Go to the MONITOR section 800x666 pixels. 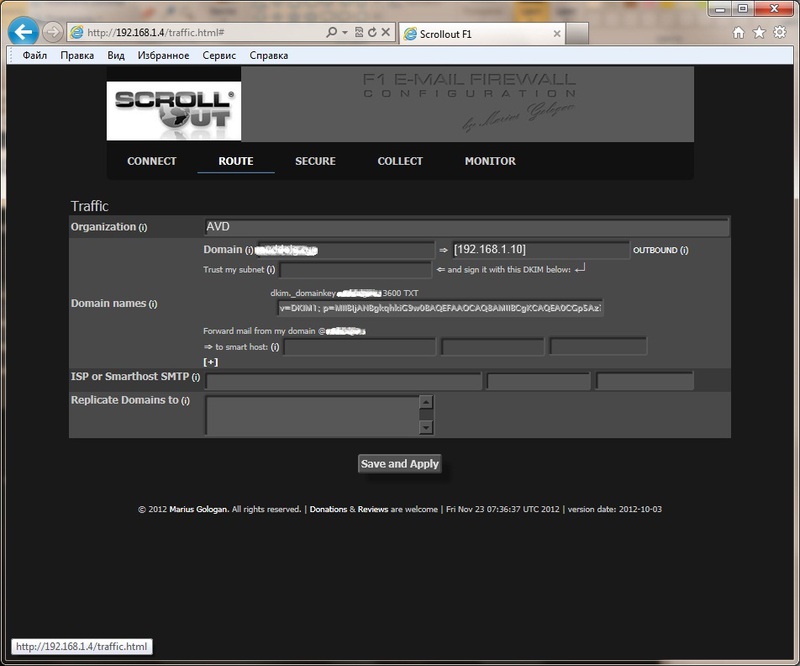pyautogui.click(x=490, y=161)
